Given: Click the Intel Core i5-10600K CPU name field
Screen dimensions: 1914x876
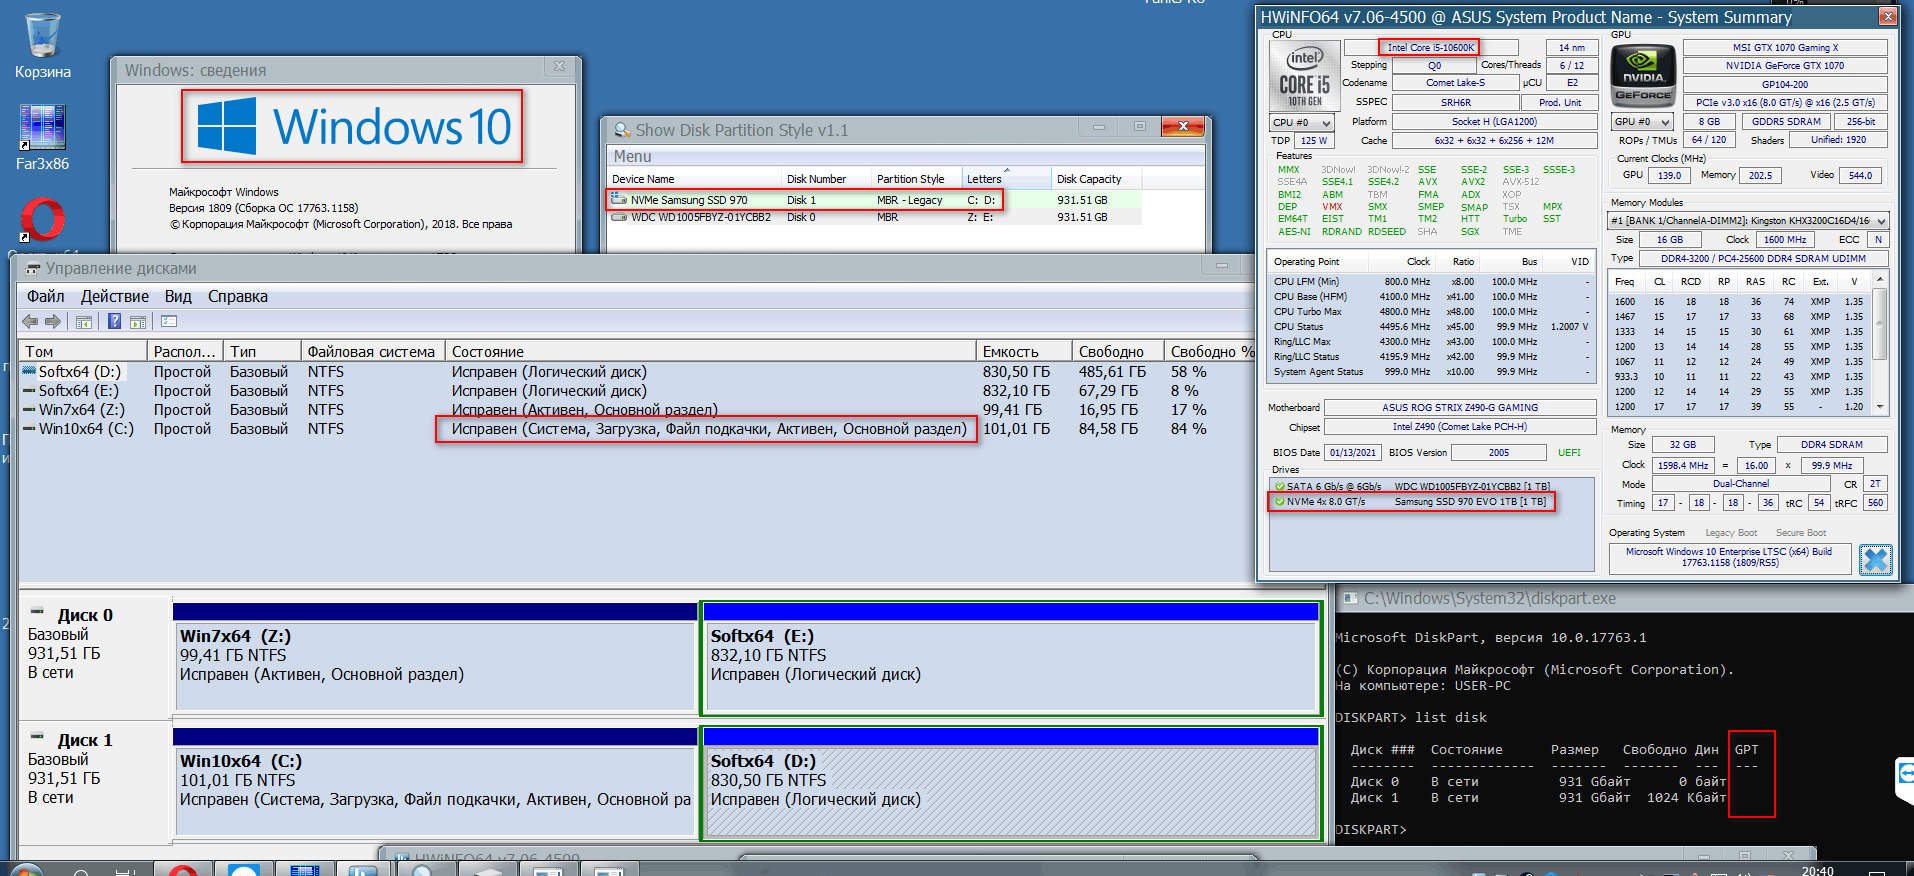Looking at the screenshot, I should [1431, 47].
